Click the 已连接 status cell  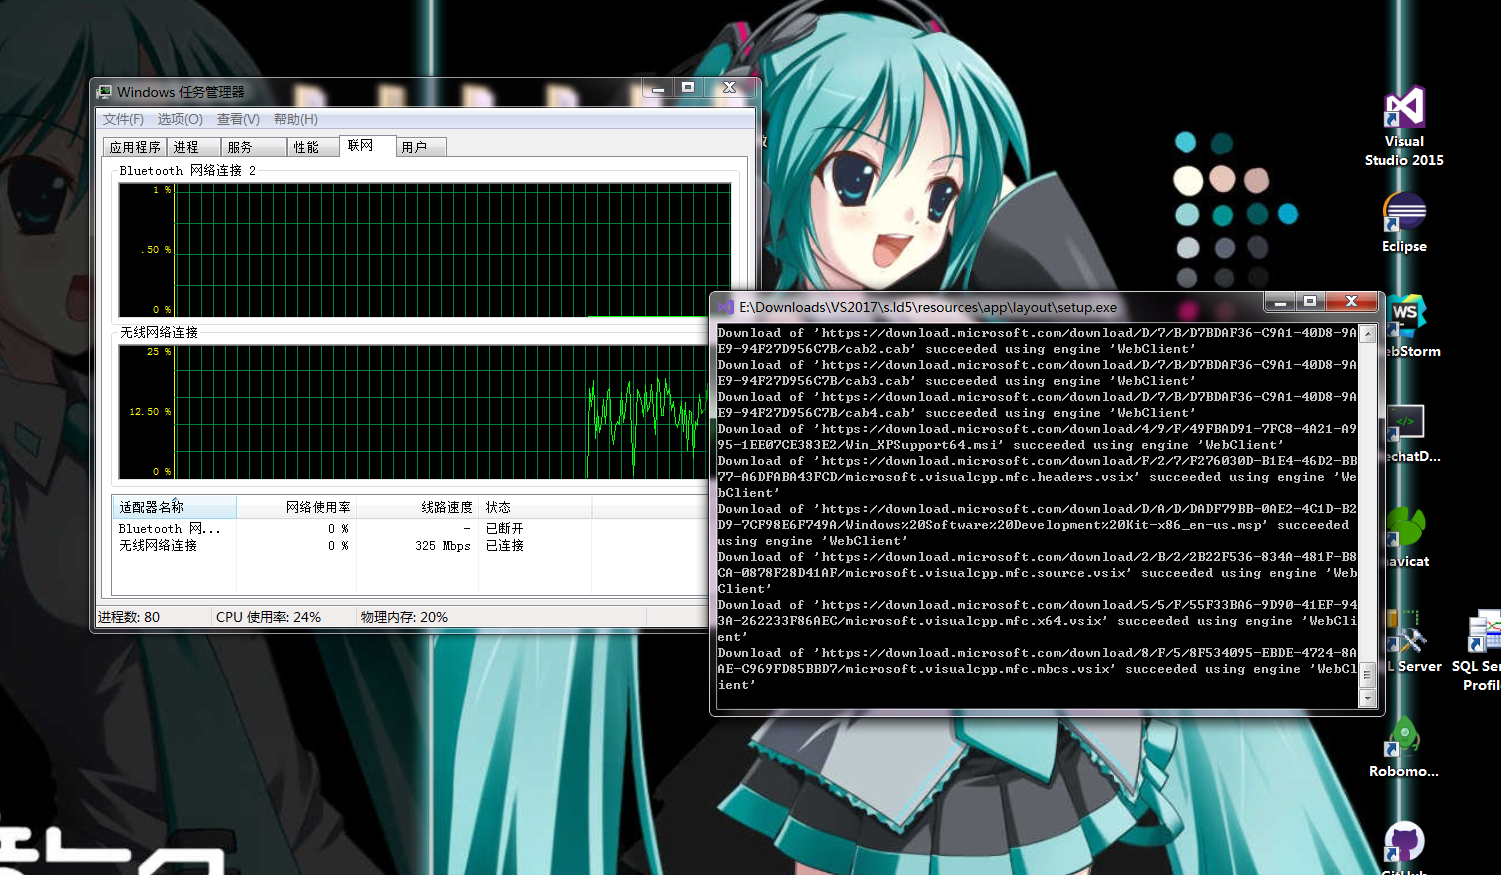pyautogui.click(x=505, y=546)
